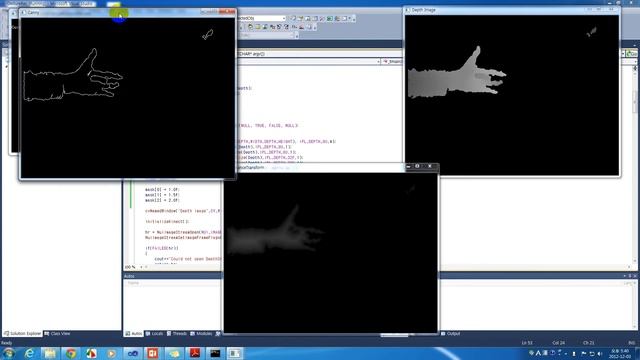Image resolution: width=640 pixels, height=360 pixels.
Task: Switch to the Solution Explorer tab
Action: point(23,333)
